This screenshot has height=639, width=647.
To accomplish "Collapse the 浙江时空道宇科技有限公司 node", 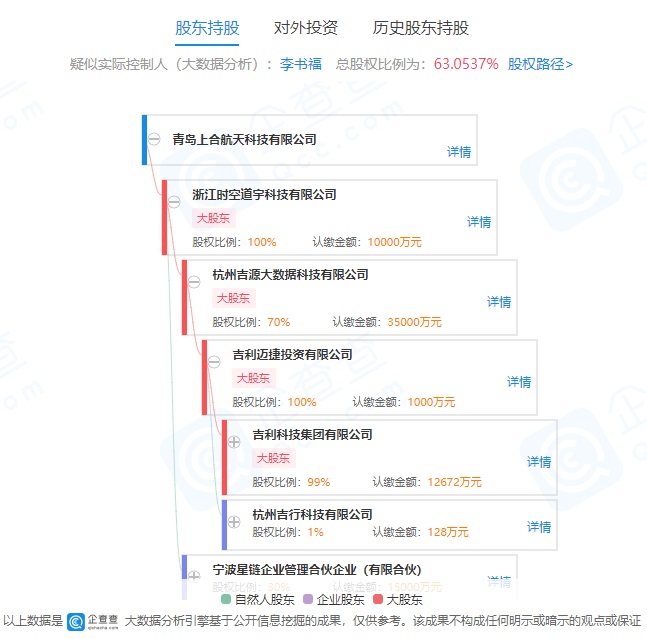I will (174, 202).
